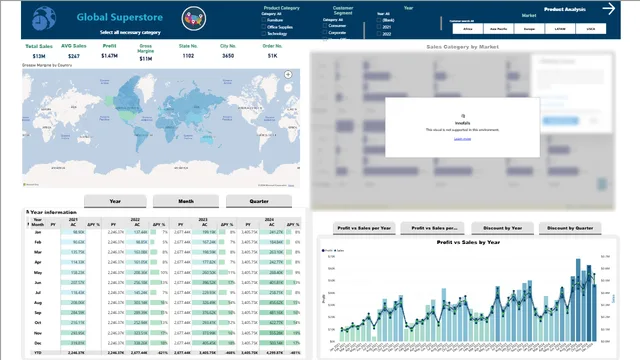Select the Feb row in the table

coord(166,242)
